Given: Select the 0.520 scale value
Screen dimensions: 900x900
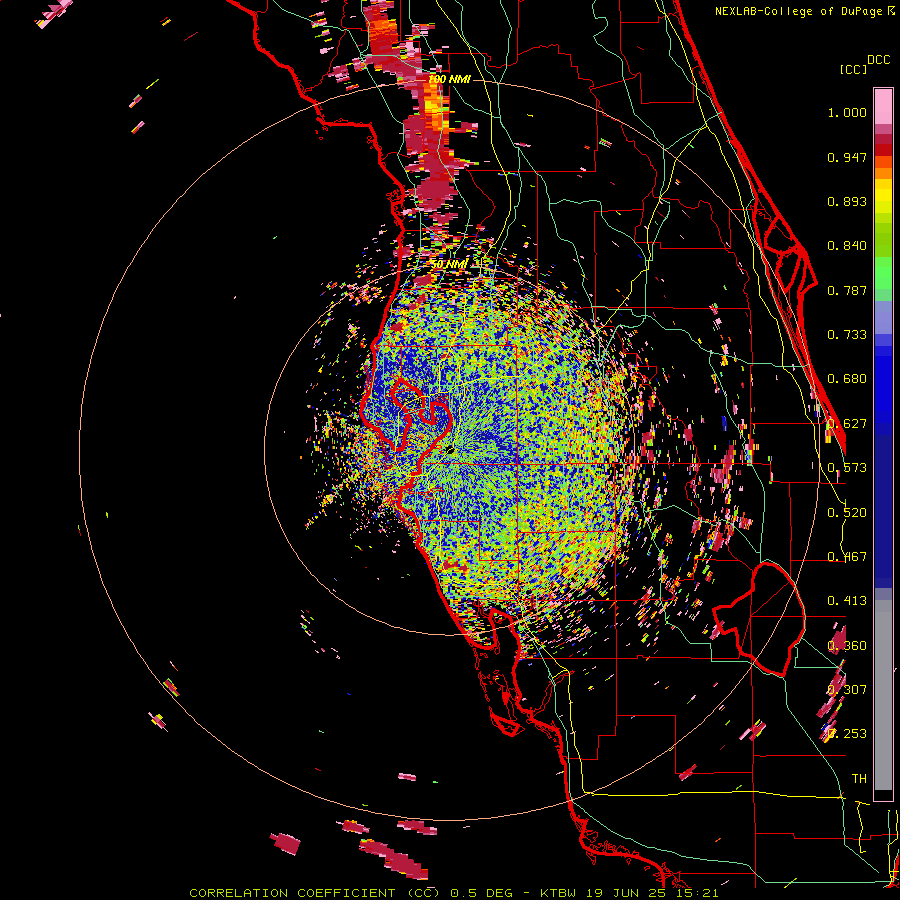Looking at the screenshot, I should (x=847, y=513).
